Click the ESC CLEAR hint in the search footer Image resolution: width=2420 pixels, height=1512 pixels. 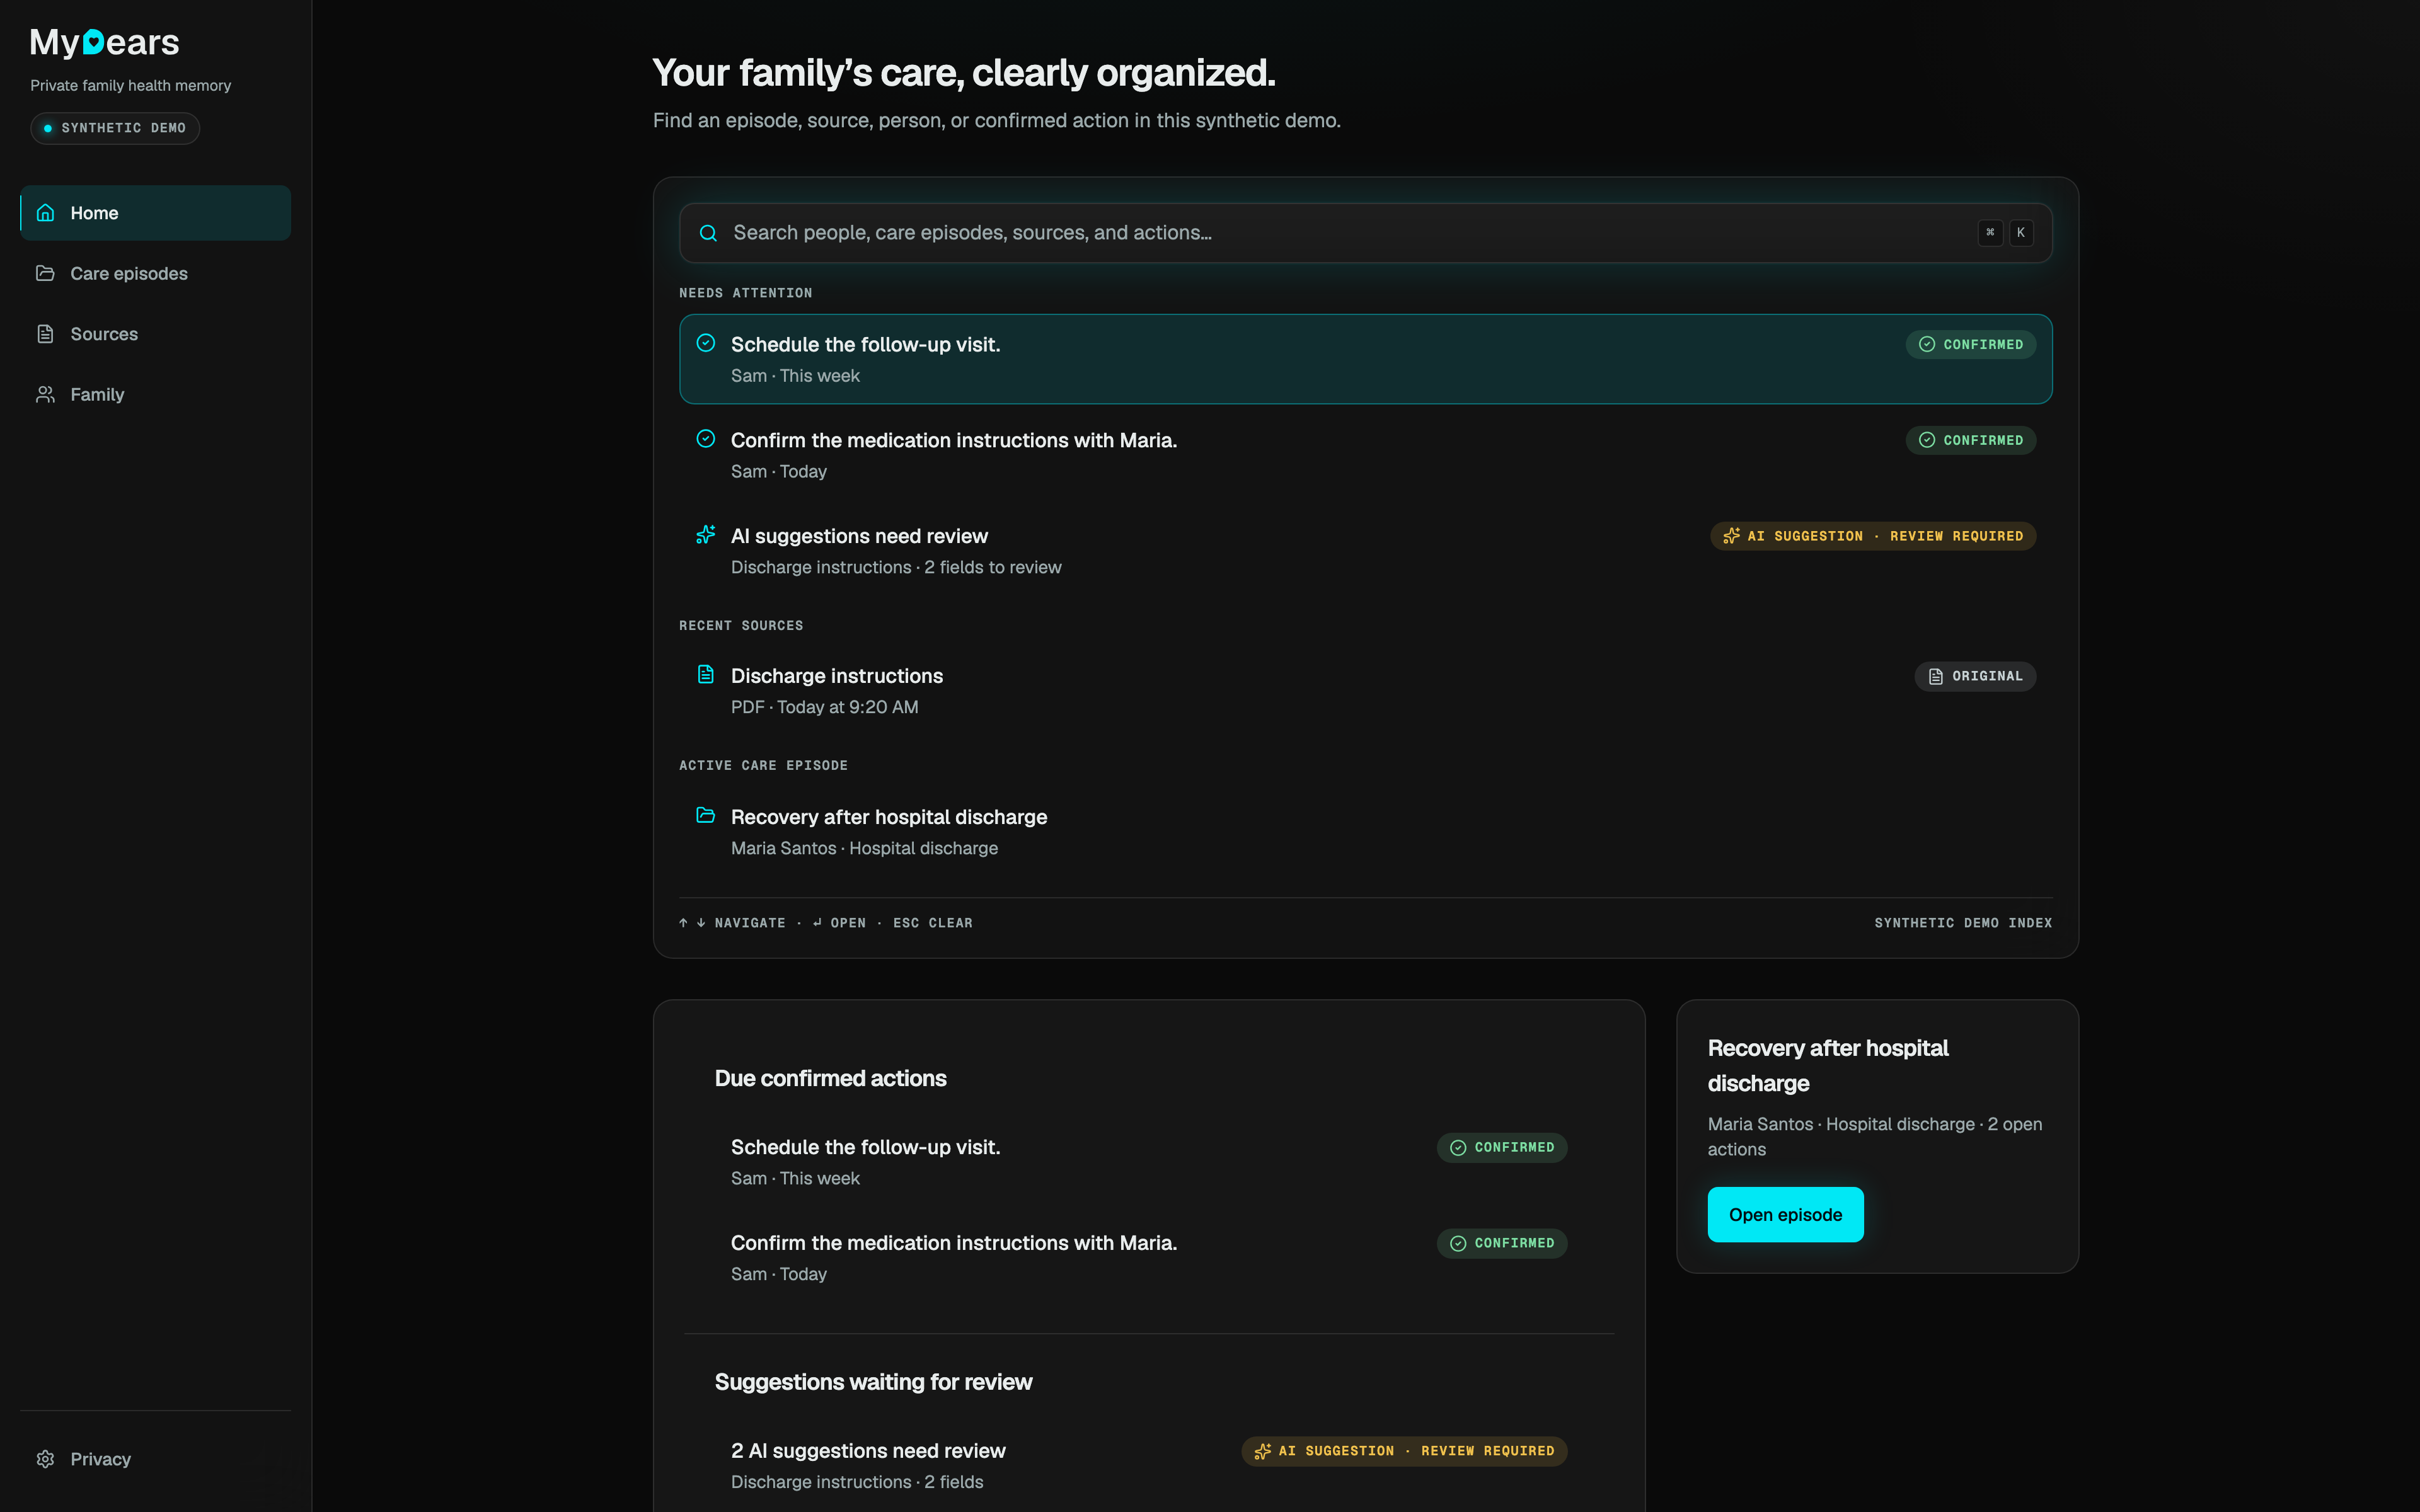(932, 923)
